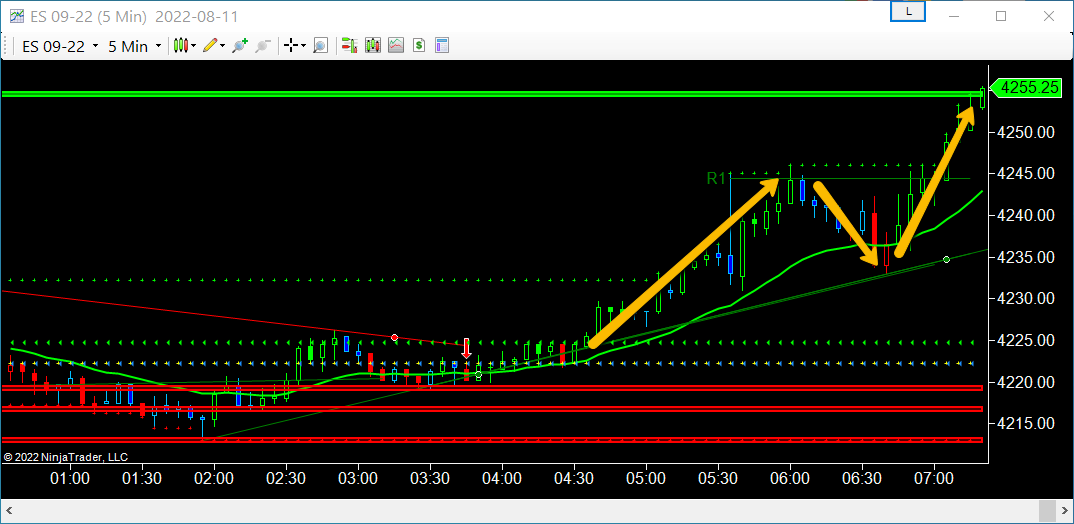Click the 02:00 time axis label

point(214,477)
